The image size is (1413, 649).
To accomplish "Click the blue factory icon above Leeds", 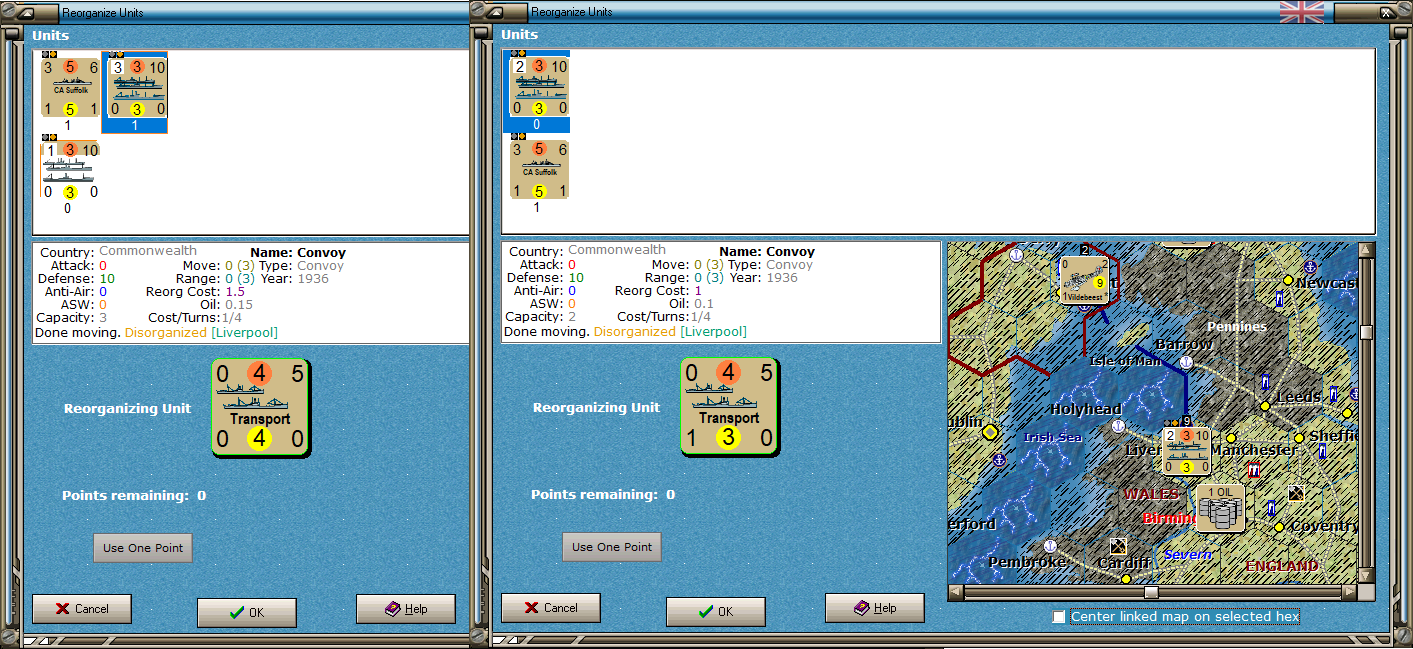I will 1265,381.
